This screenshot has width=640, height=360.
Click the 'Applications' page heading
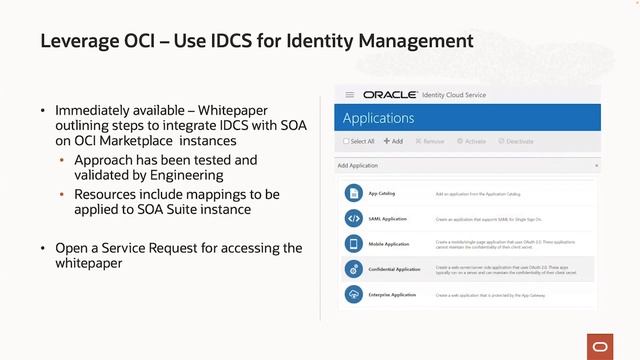(x=378, y=118)
